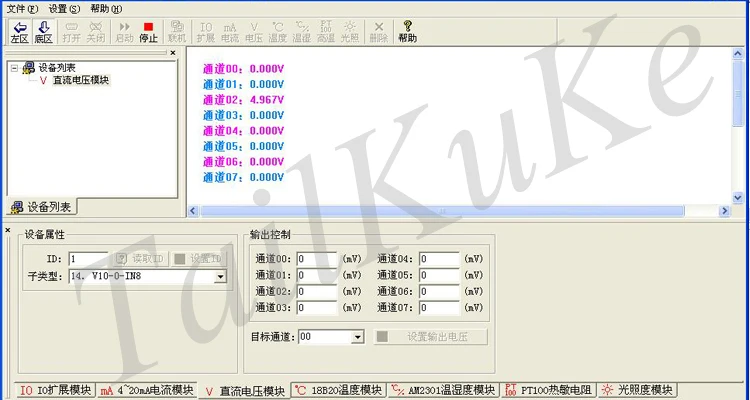Screen dimensions: 750x400
Task: Click the 通道05 output mV field
Action: (440, 275)
